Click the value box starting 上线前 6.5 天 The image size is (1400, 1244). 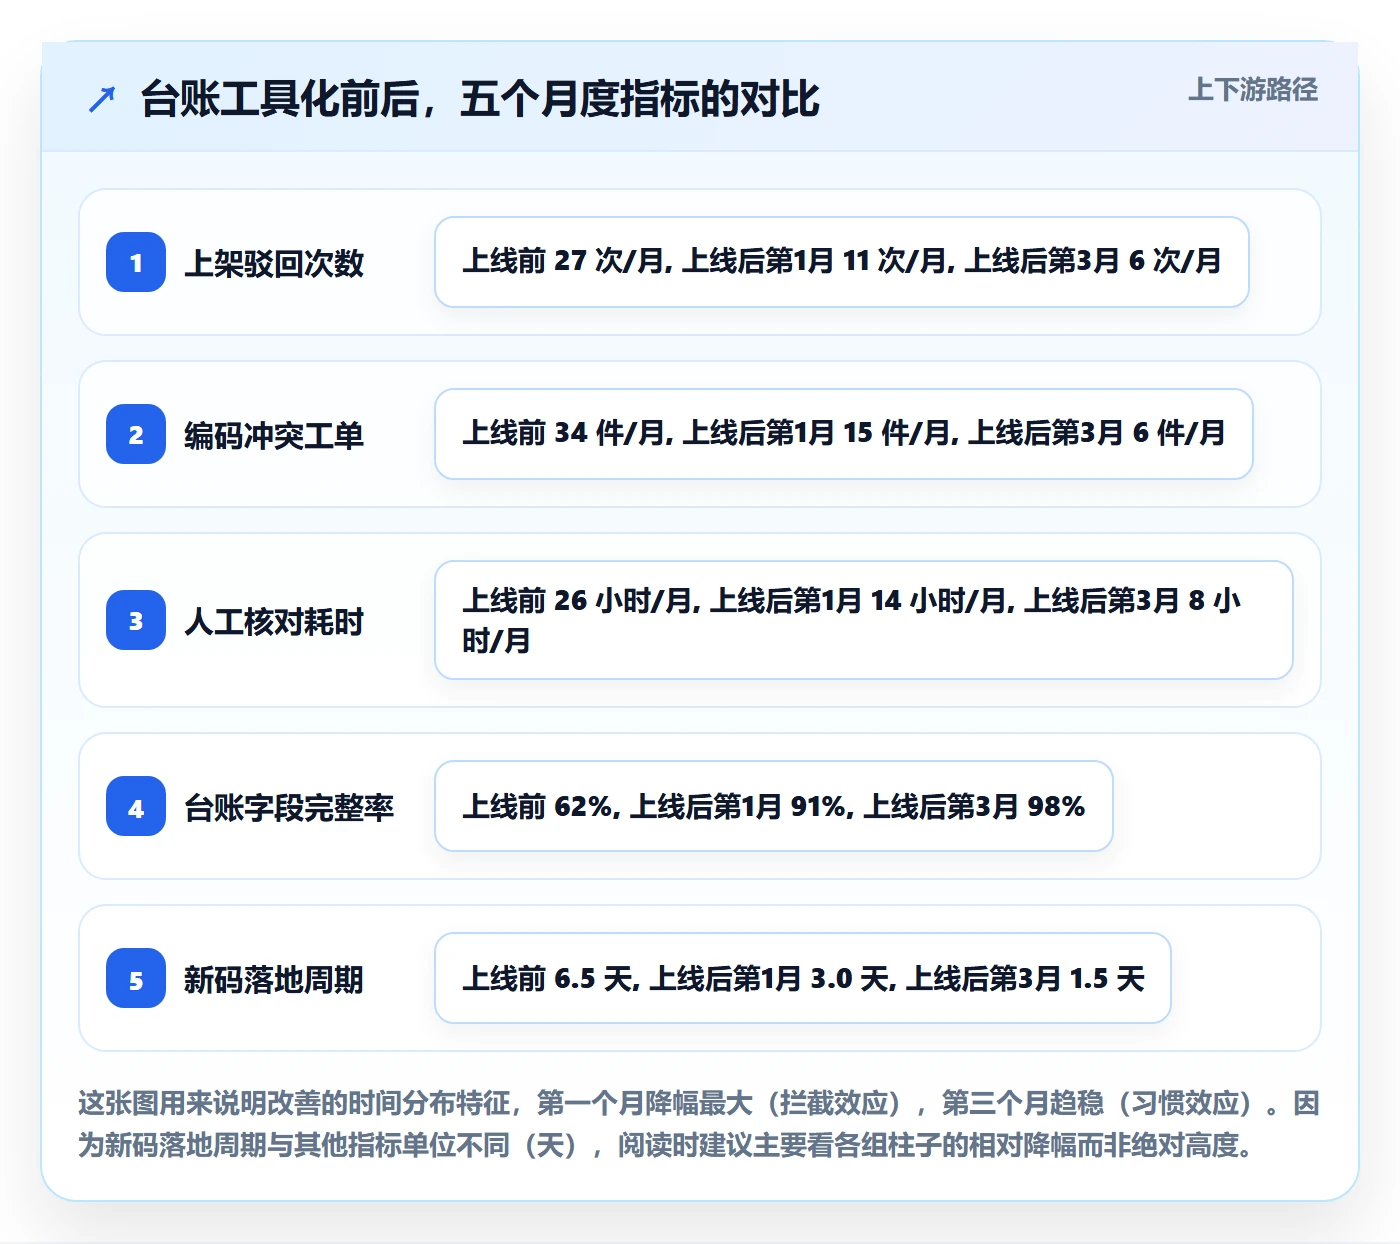pos(803,978)
